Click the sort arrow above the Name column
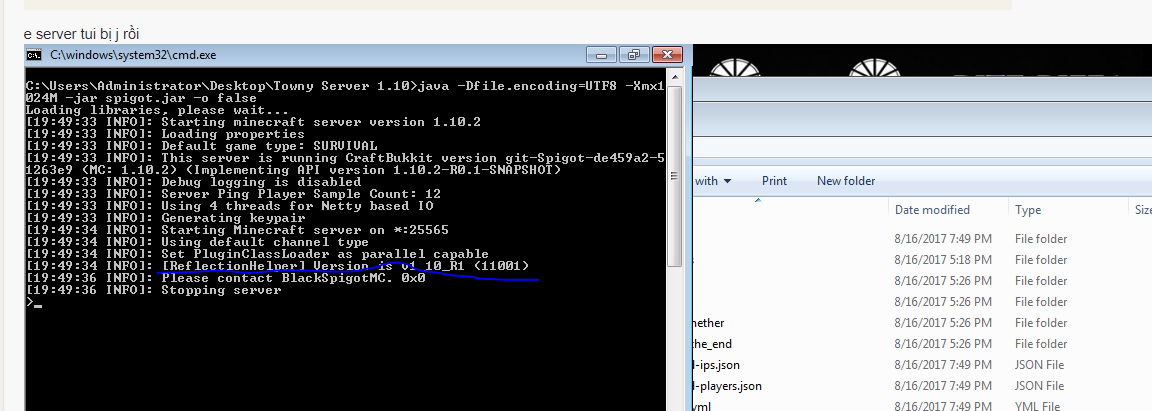 pyautogui.click(x=758, y=200)
